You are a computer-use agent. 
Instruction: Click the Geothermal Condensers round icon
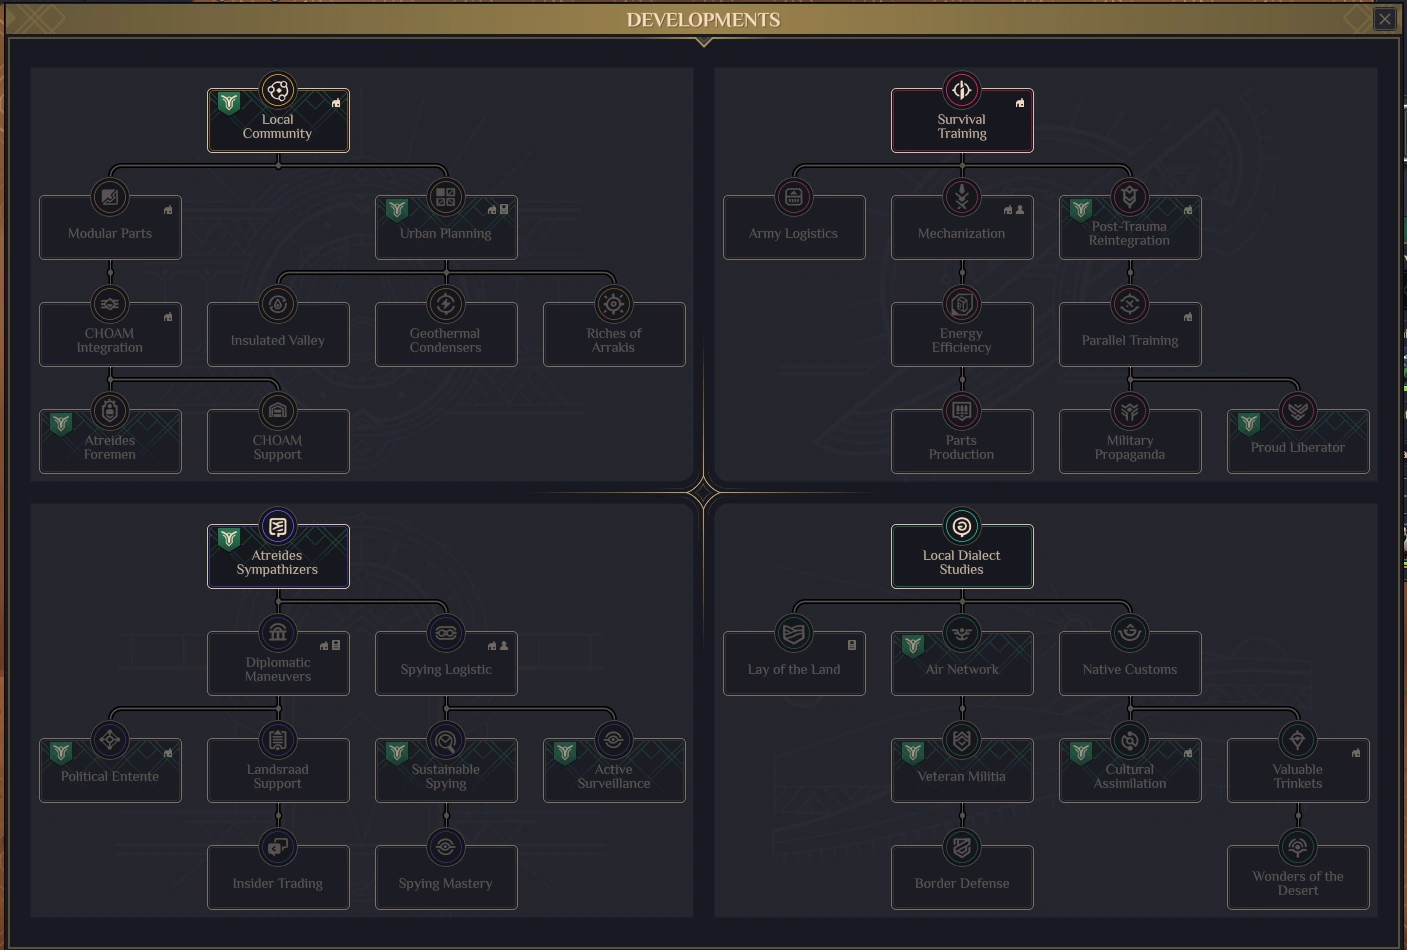pos(446,304)
